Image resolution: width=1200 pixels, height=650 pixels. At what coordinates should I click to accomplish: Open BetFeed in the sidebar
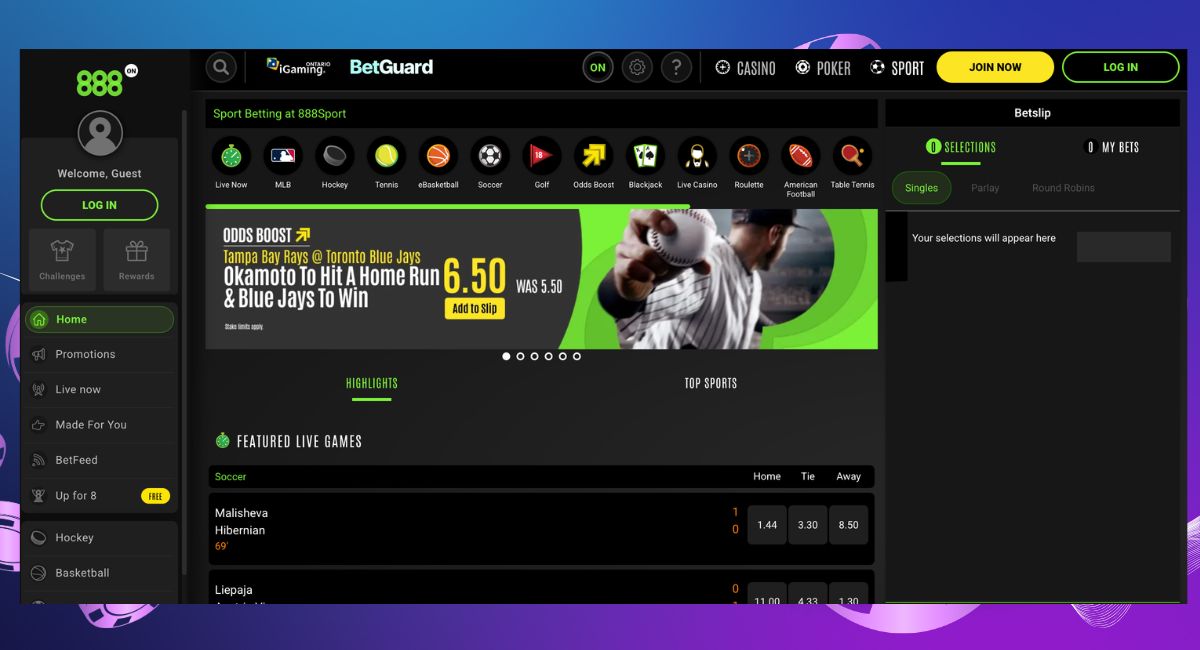point(99,460)
